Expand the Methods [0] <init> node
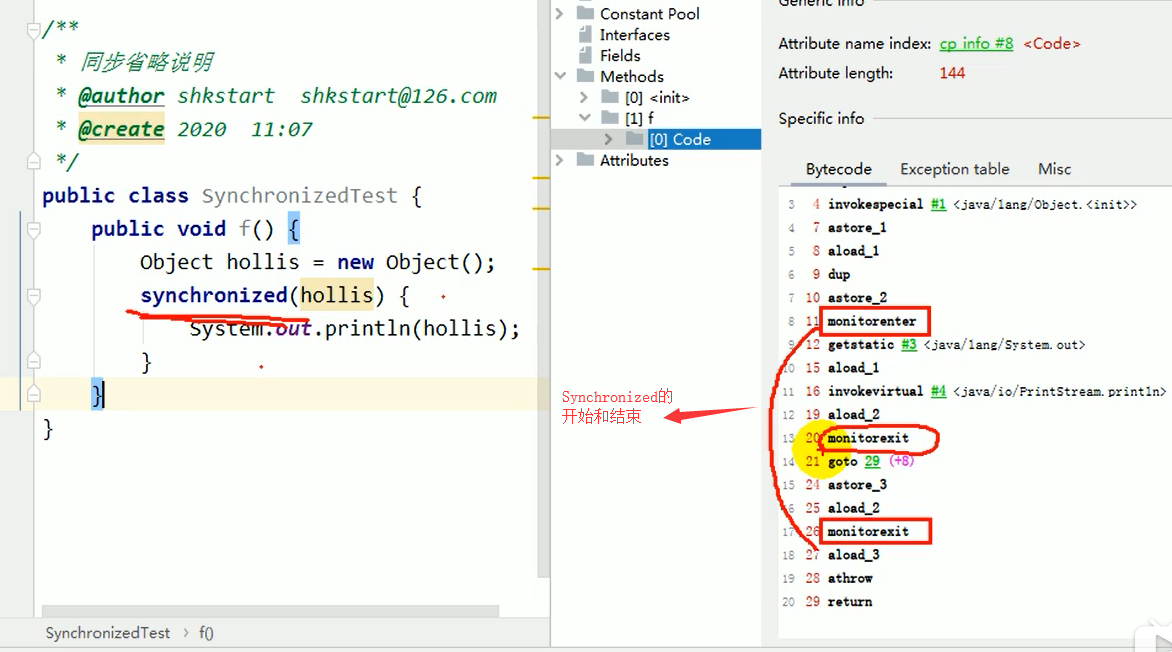Screen dimensions: 1172x652 tap(584, 97)
